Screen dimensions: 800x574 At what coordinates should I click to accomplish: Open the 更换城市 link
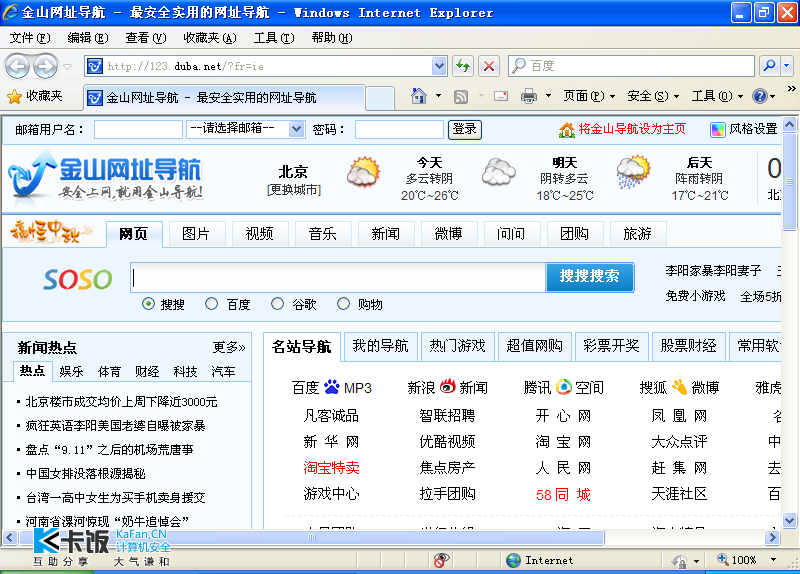[293, 190]
